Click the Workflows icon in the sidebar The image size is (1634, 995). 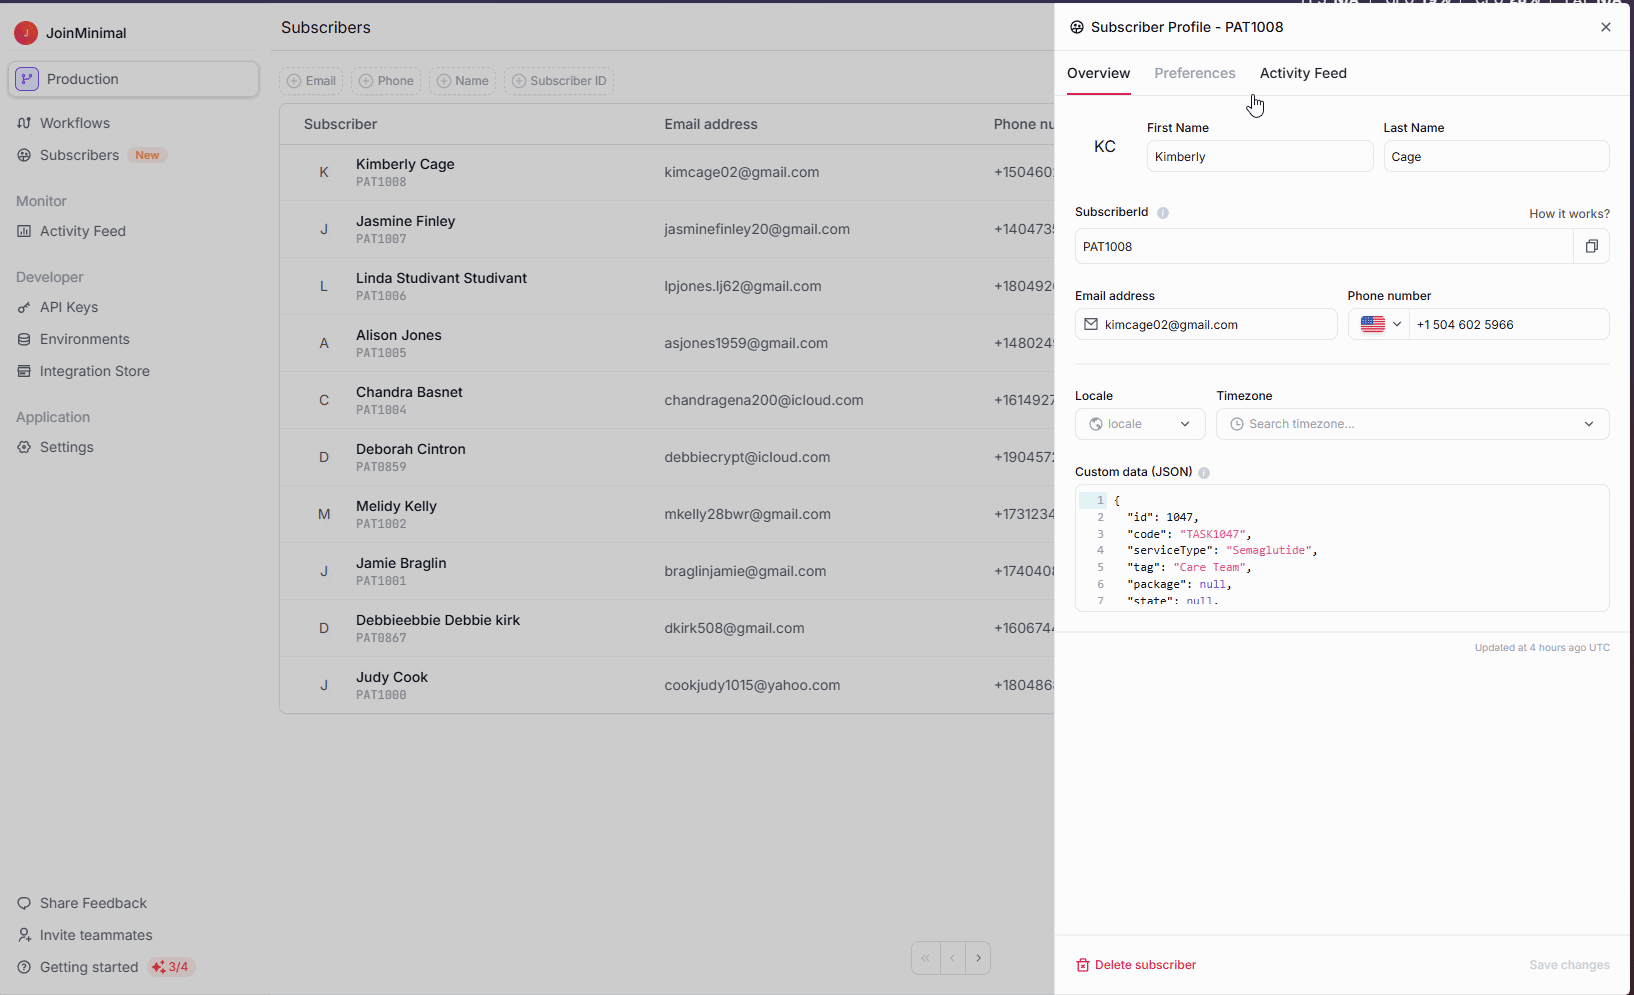(x=24, y=123)
